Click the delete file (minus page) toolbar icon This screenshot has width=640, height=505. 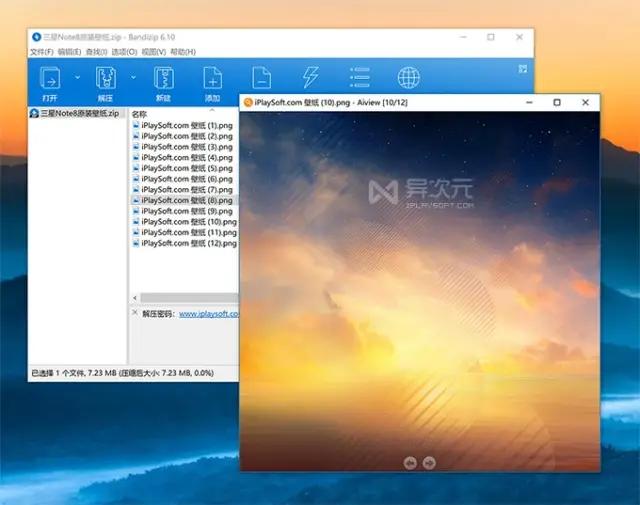click(261, 78)
